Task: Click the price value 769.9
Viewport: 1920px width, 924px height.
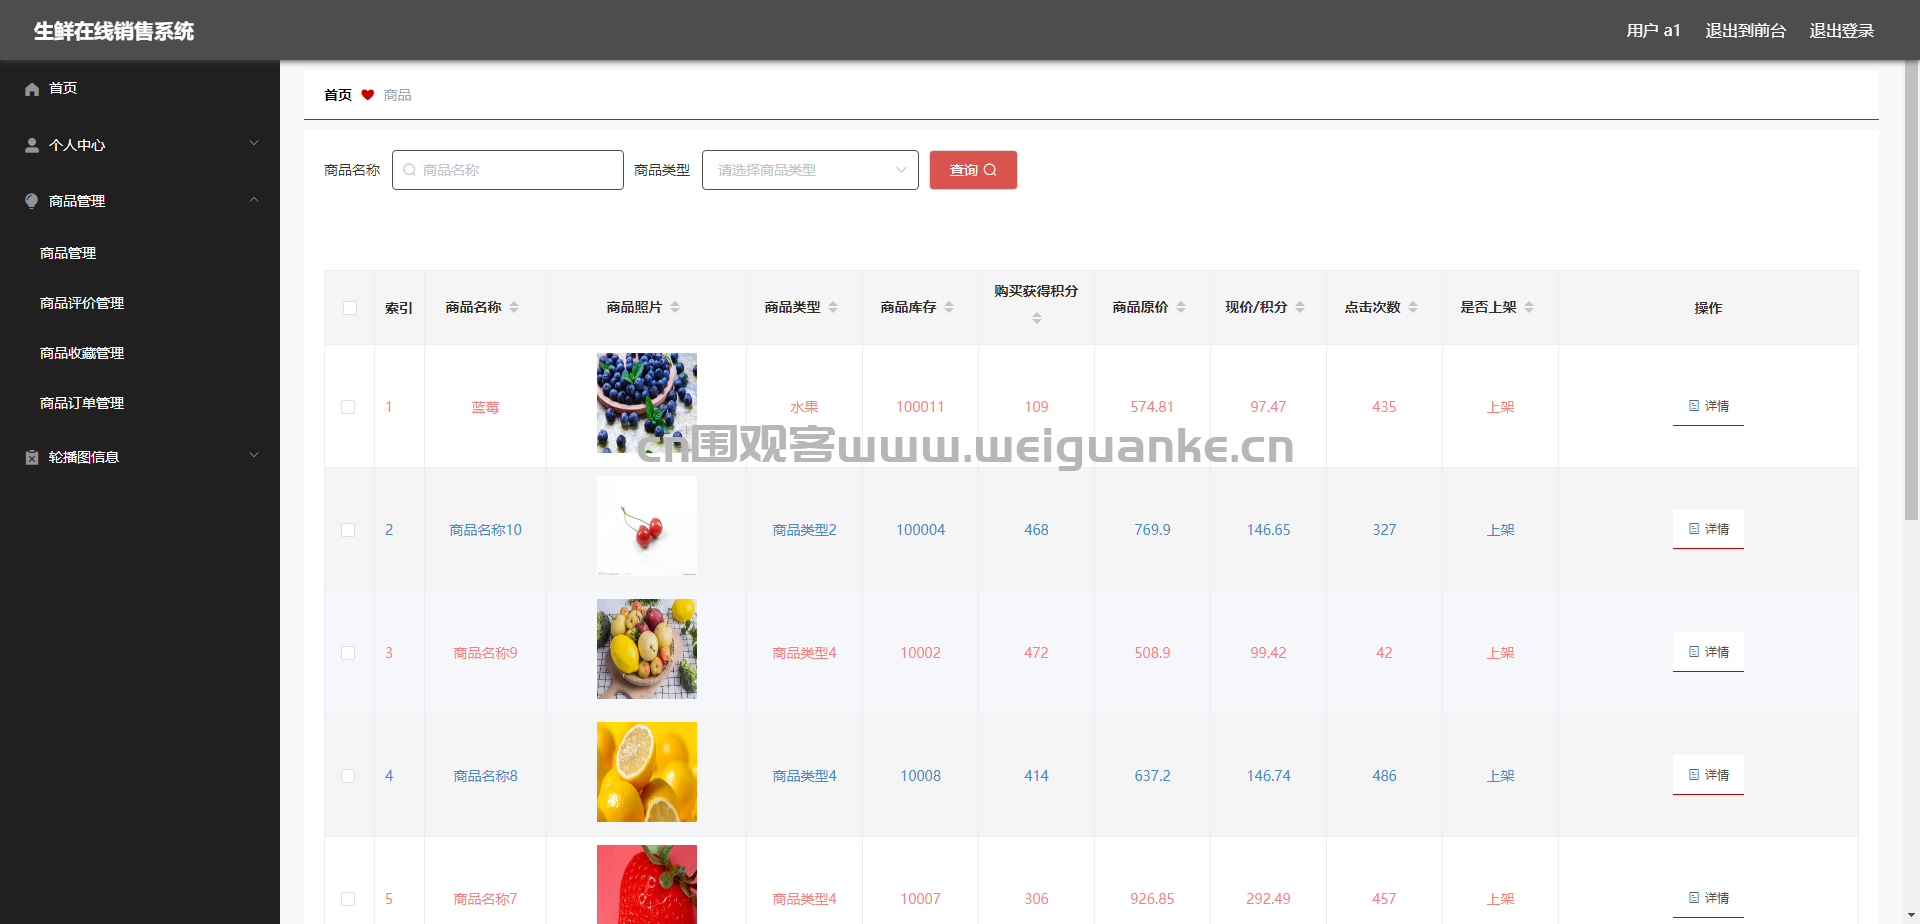Action: coord(1152,530)
